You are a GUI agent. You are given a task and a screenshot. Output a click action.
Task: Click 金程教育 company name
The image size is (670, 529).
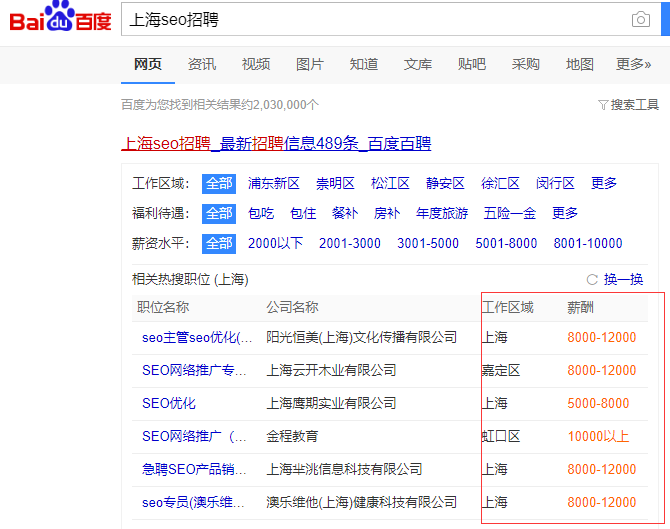(x=293, y=436)
